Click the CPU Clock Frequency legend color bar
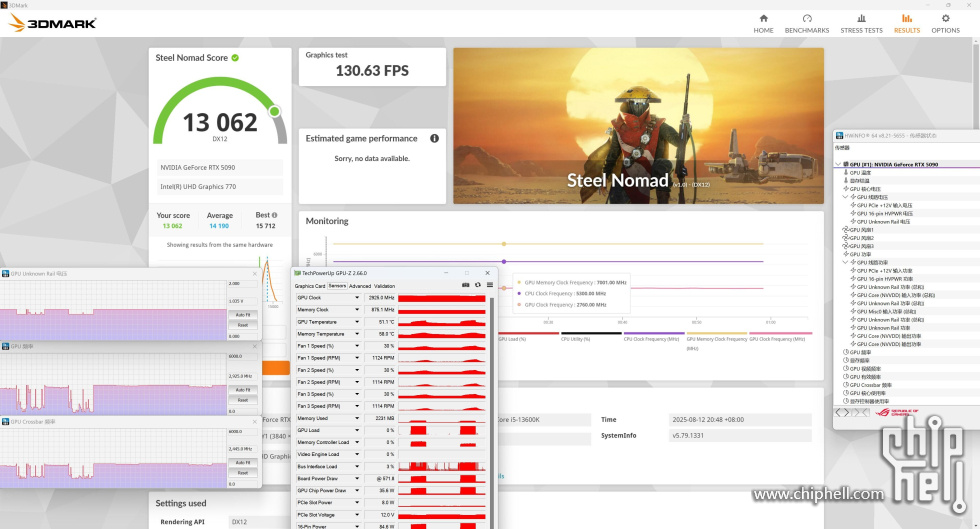This screenshot has width=980, height=529. tap(654, 333)
